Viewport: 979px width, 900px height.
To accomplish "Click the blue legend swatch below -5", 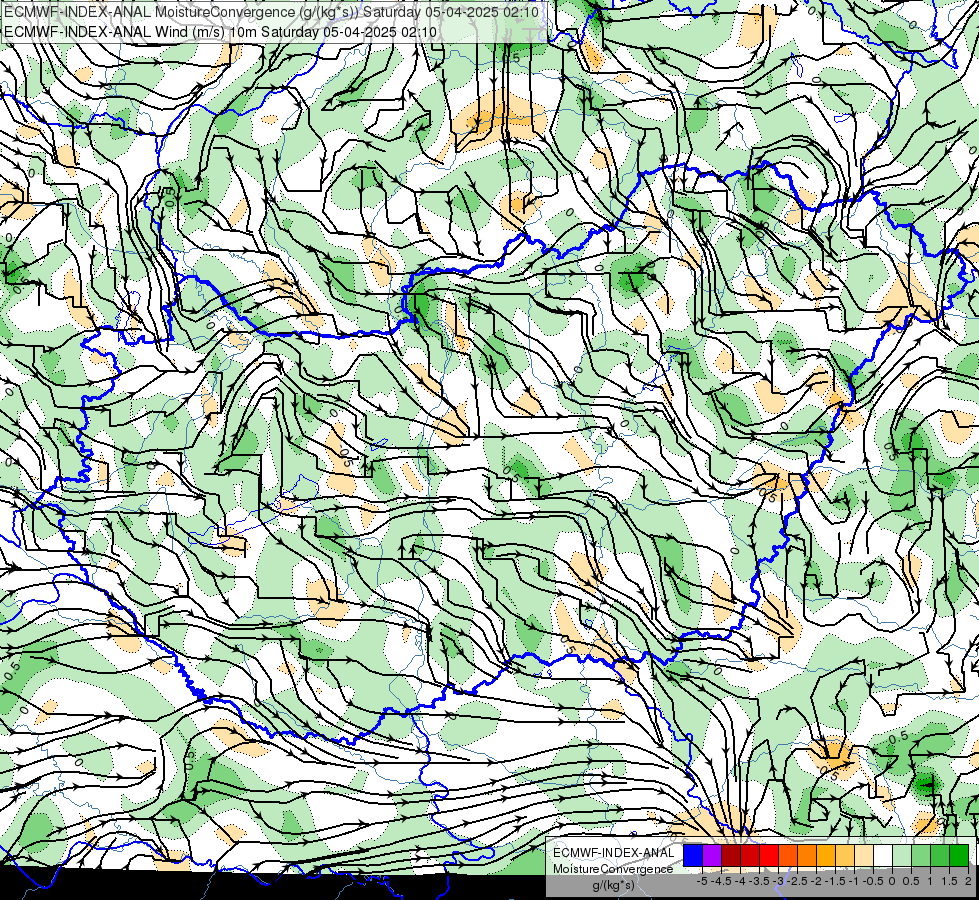I will tap(693, 856).
